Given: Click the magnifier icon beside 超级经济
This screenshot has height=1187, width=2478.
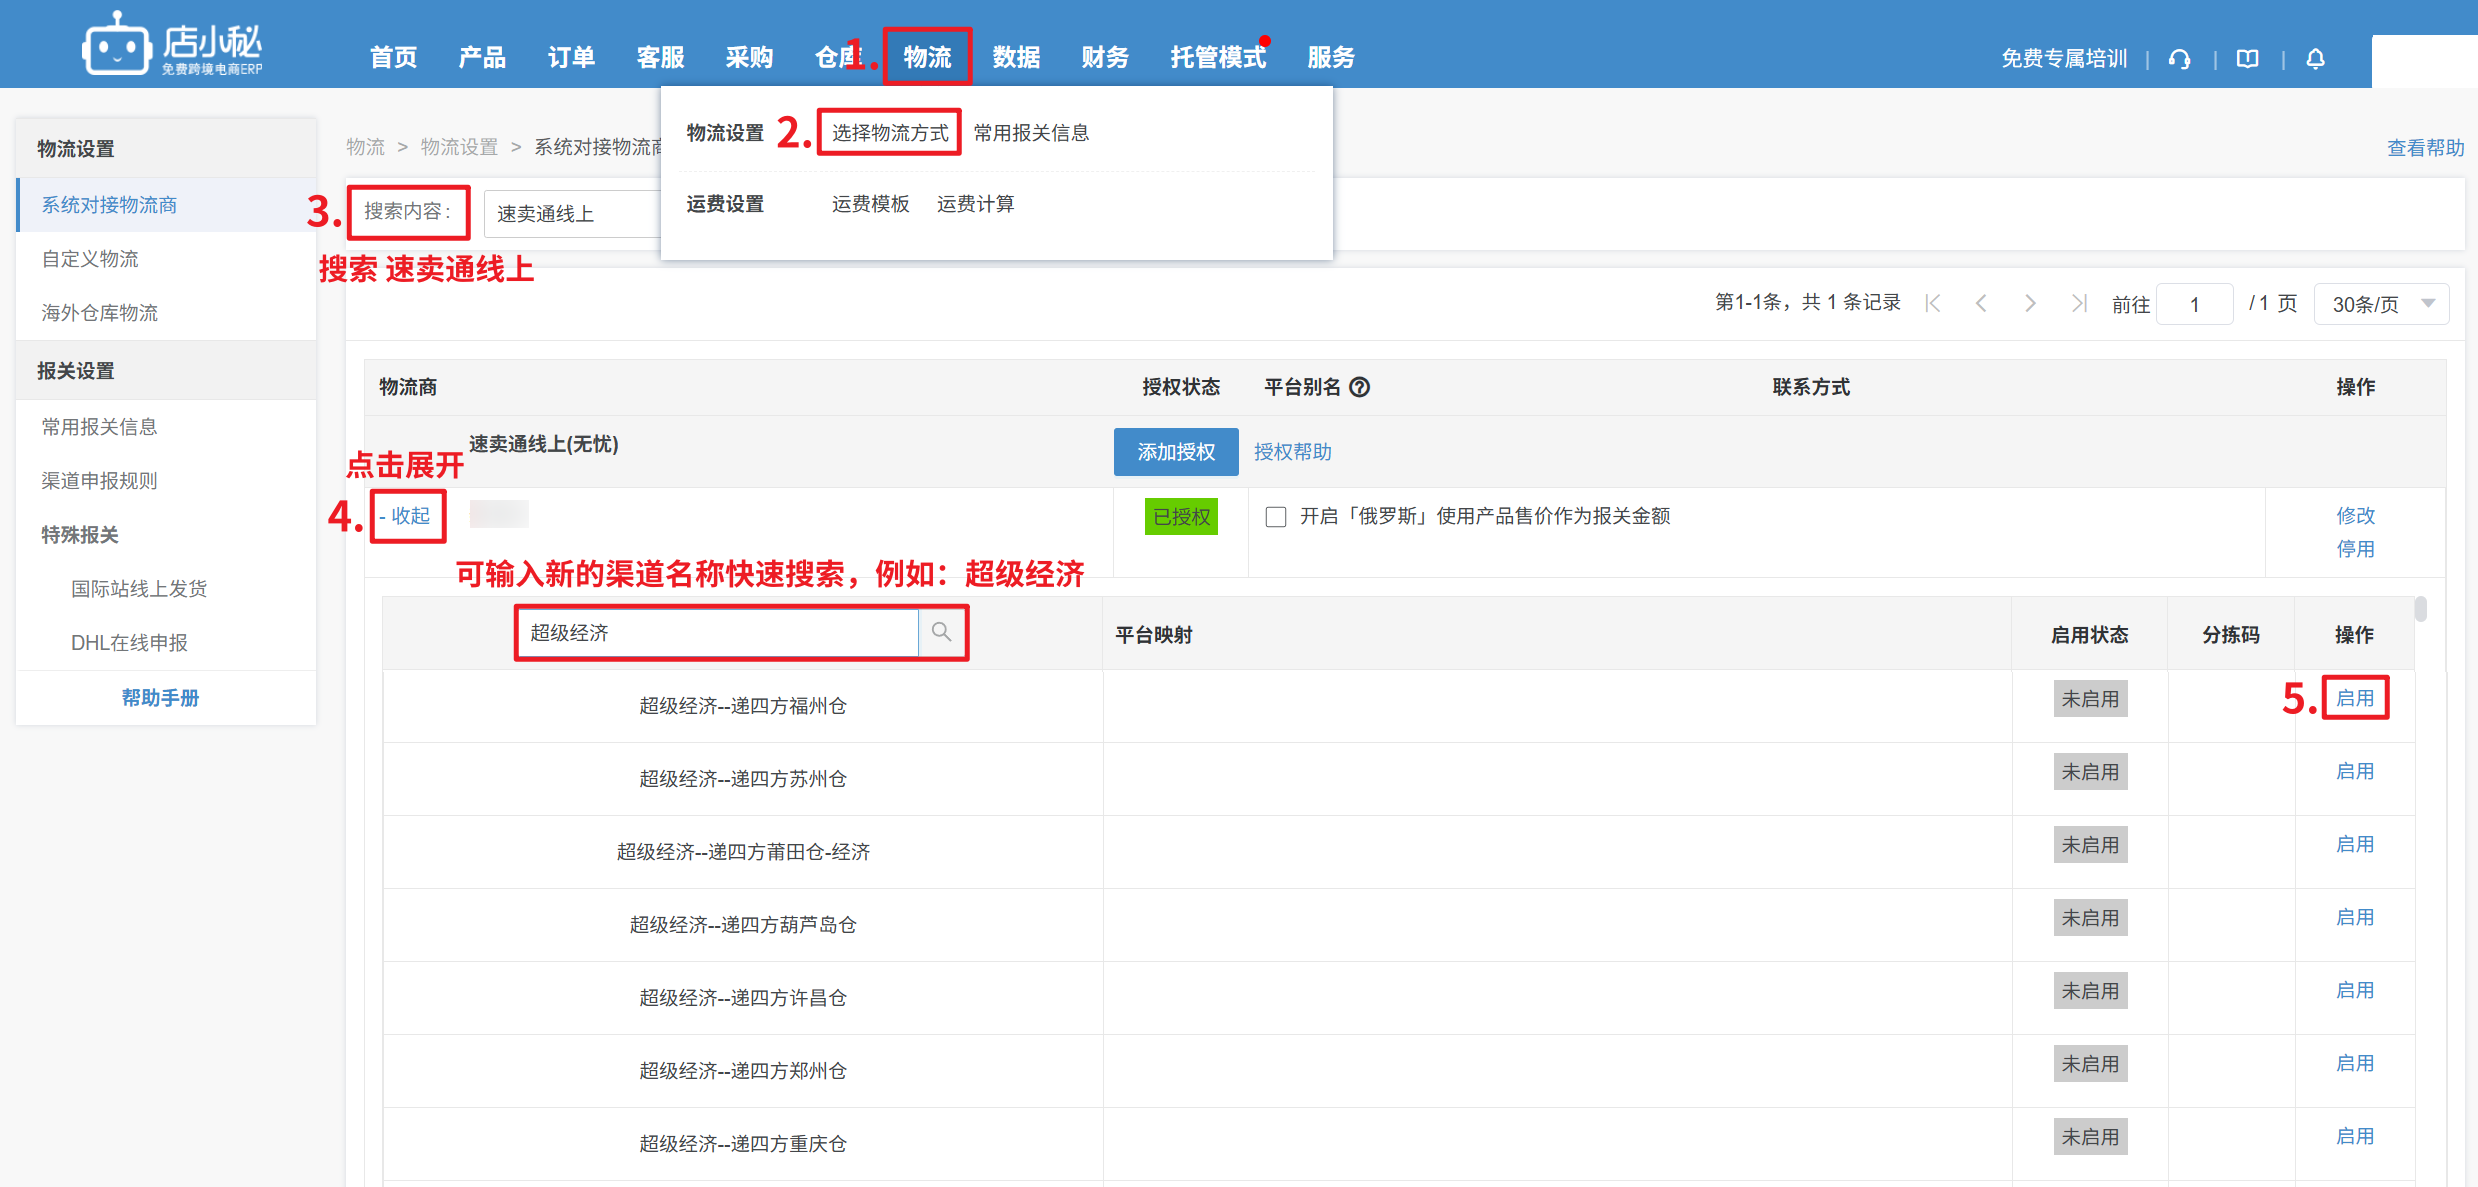Looking at the screenshot, I should tap(941, 632).
